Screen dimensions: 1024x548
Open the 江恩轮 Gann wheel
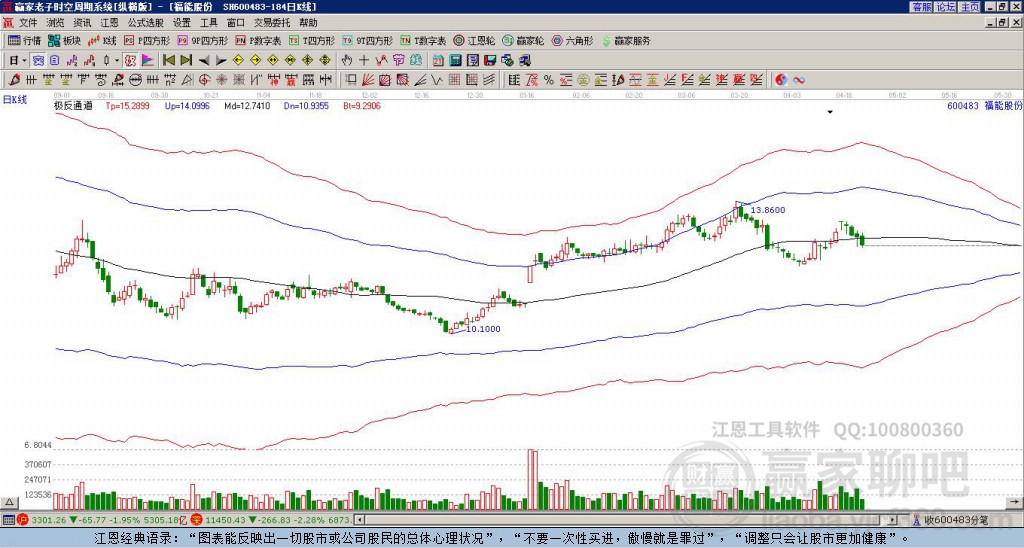click(474, 40)
